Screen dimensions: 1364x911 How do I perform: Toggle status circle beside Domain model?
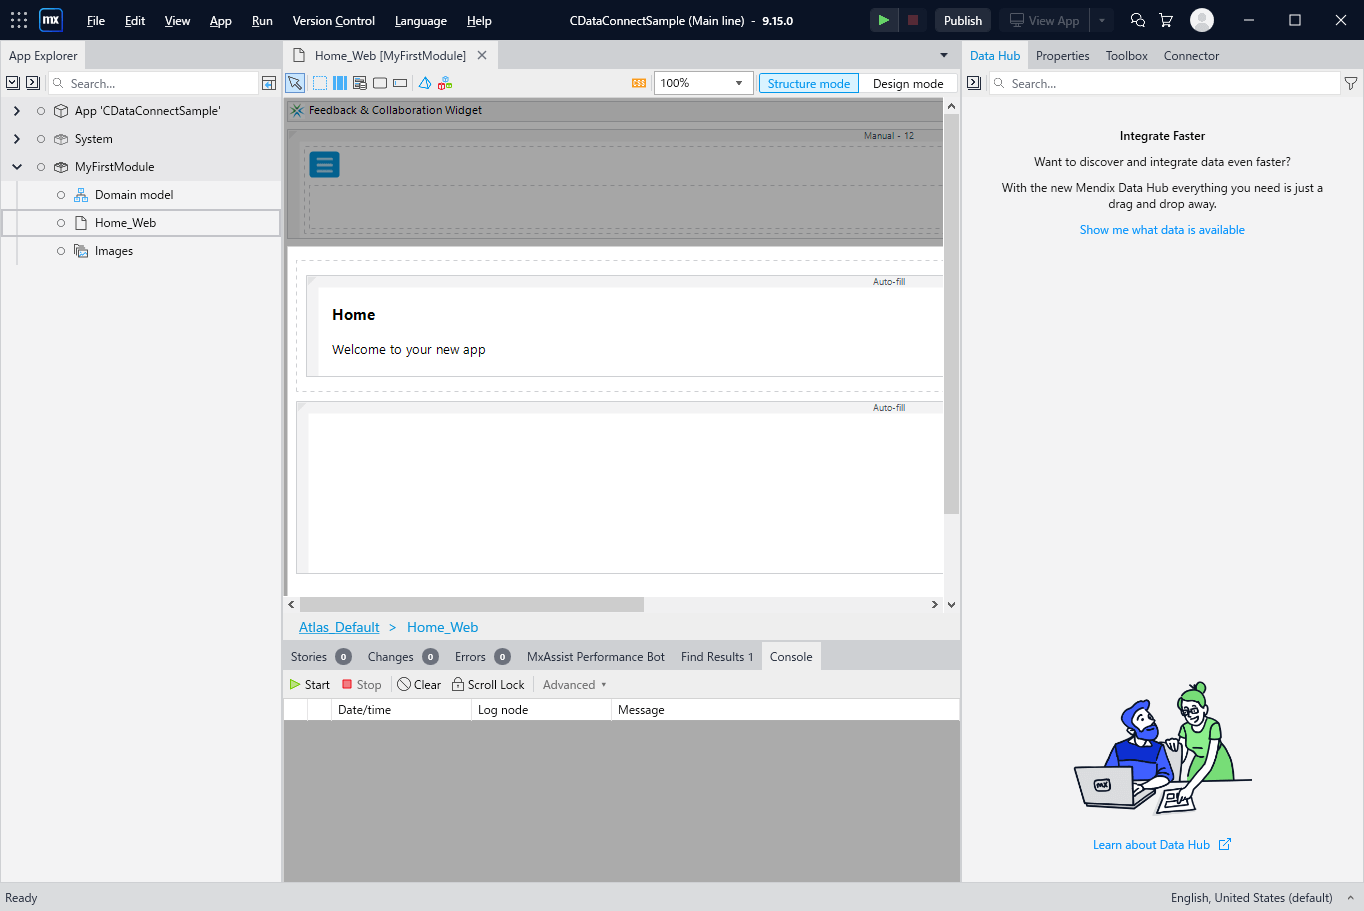pyautogui.click(x=61, y=195)
